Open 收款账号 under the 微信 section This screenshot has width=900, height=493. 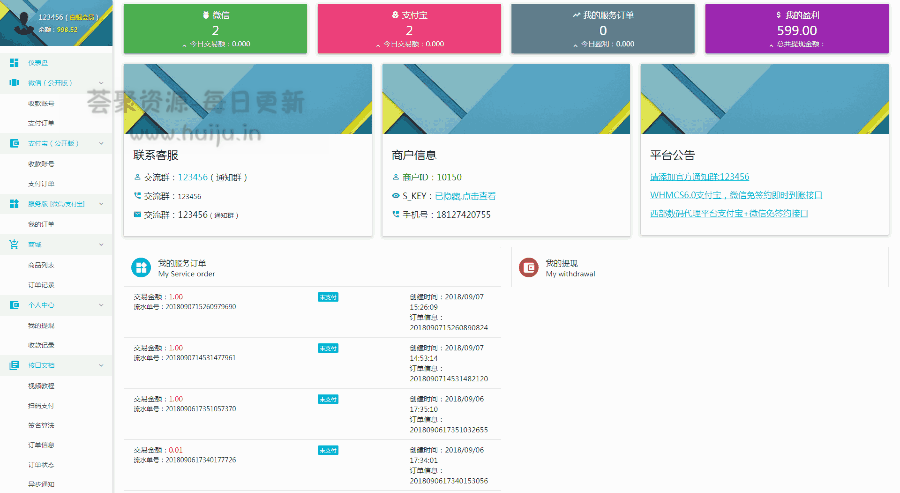[x=41, y=103]
